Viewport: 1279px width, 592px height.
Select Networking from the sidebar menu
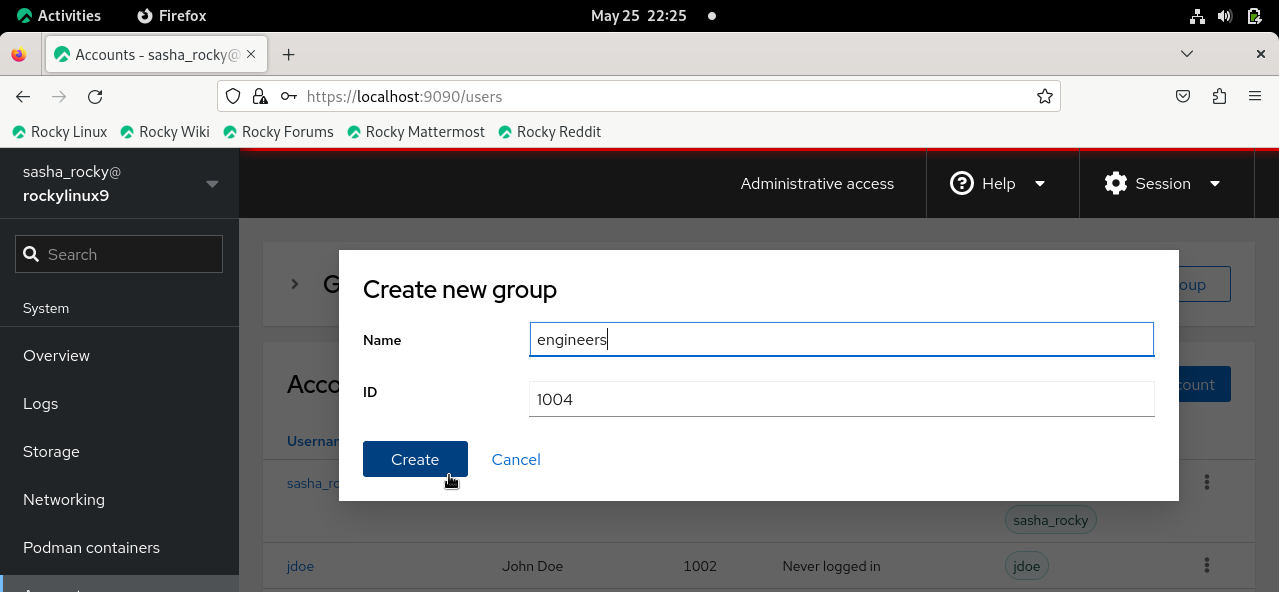(x=64, y=500)
